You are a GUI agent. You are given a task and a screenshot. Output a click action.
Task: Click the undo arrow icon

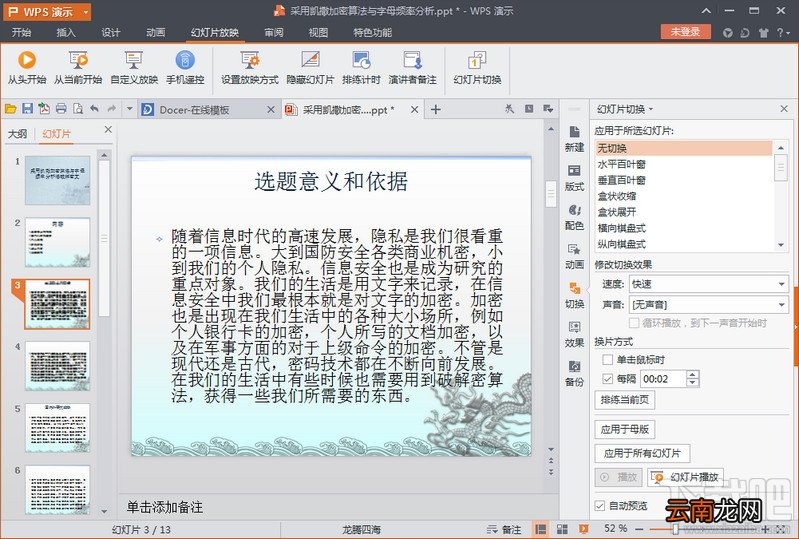click(94, 109)
